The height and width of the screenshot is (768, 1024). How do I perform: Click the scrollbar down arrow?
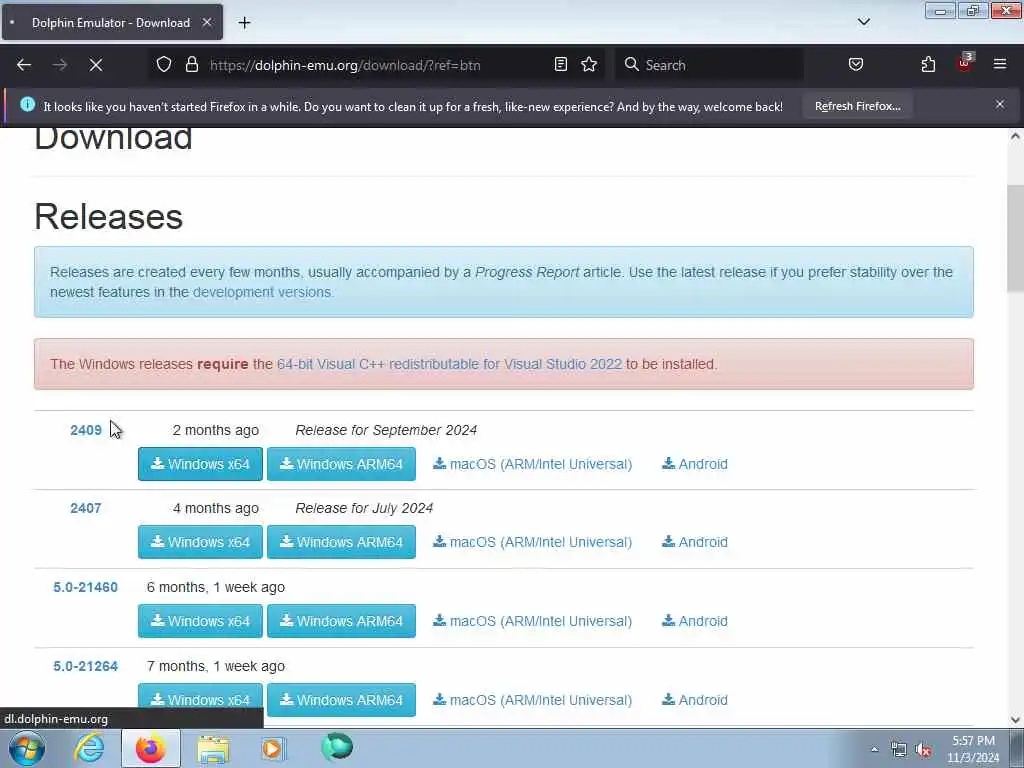pyautogui.click(x=1015, y=720)
